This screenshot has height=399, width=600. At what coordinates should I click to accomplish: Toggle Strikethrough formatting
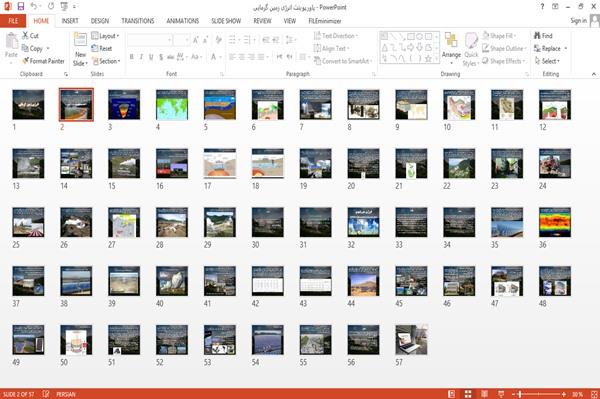point(170,57)
